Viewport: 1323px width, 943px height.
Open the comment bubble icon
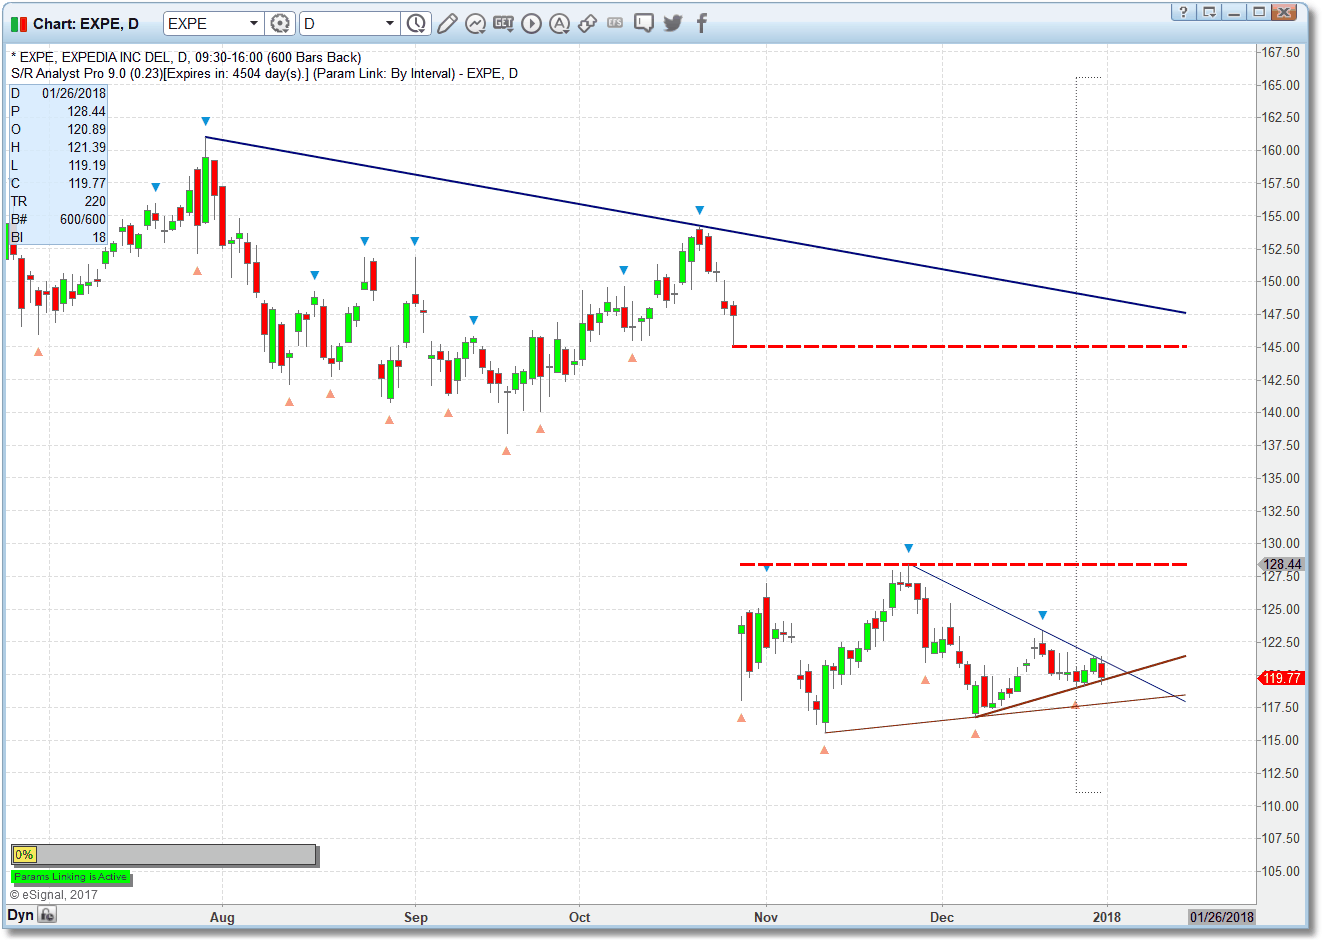[644, 23]
